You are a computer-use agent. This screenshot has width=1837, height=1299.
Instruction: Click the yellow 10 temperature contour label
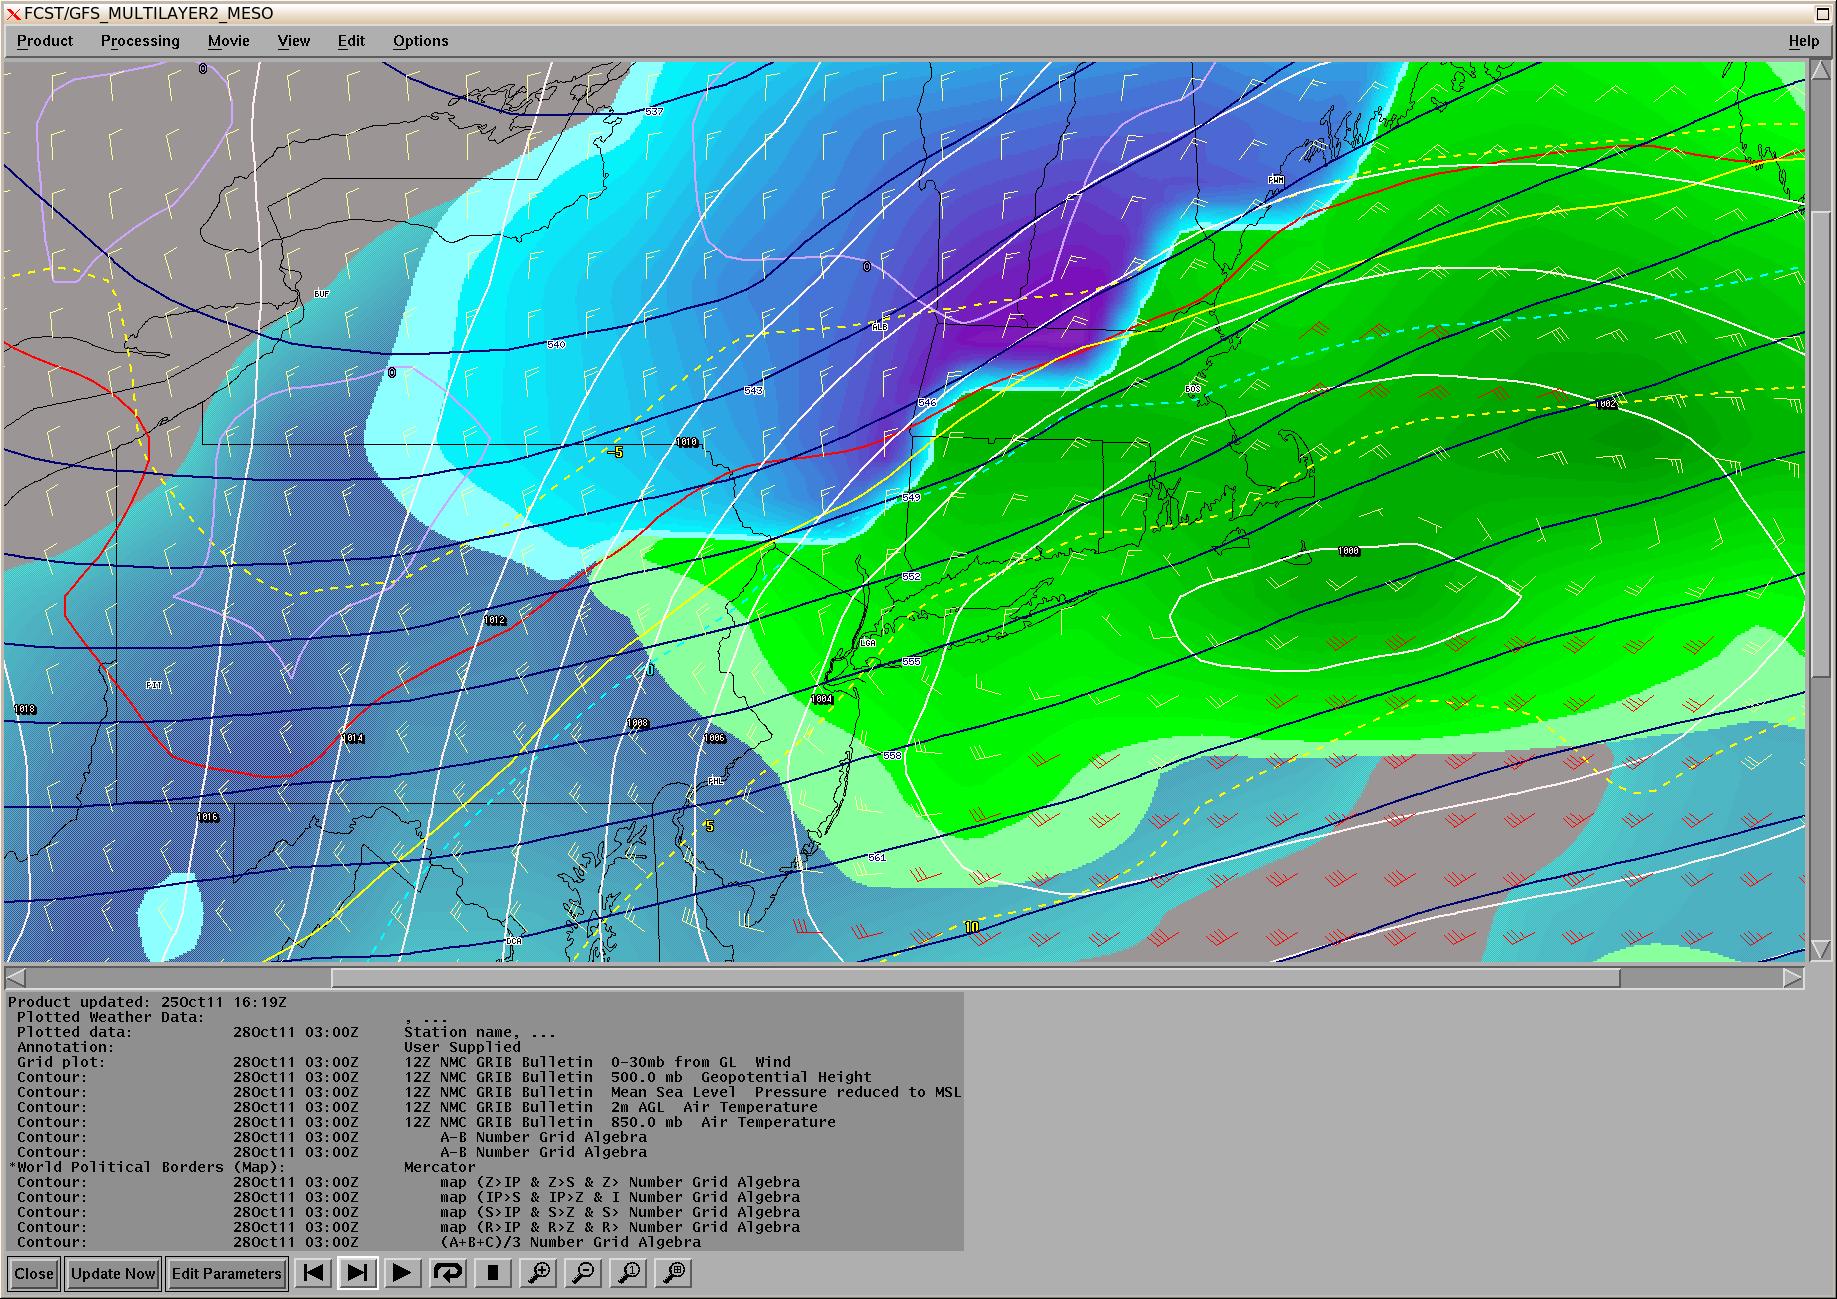click(x=972, y=927)
